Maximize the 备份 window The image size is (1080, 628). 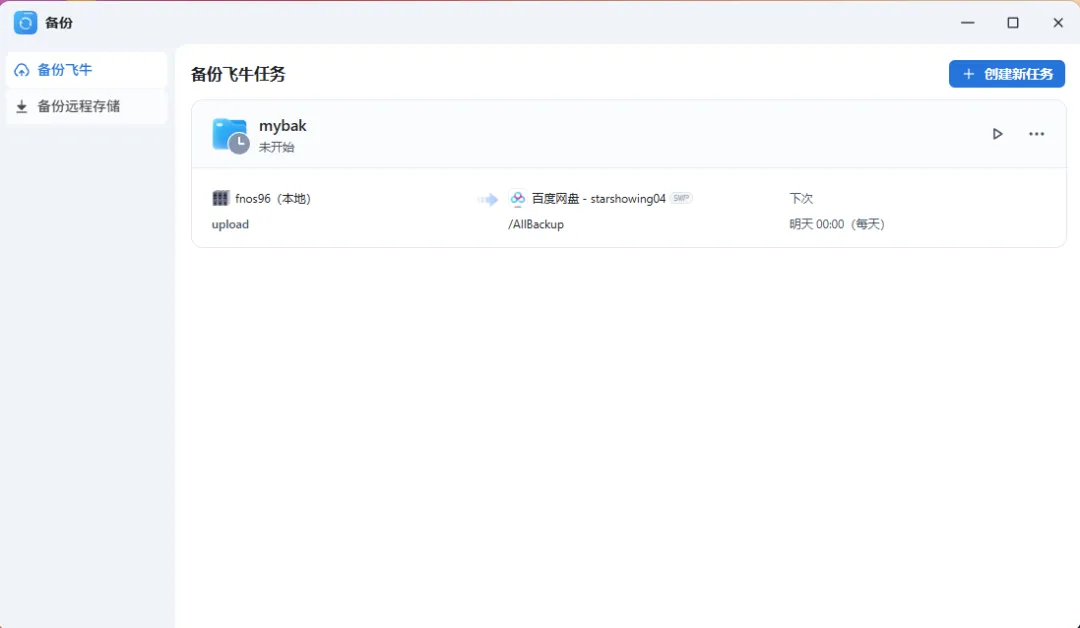pyautogui.click(x=1012, y=23)
